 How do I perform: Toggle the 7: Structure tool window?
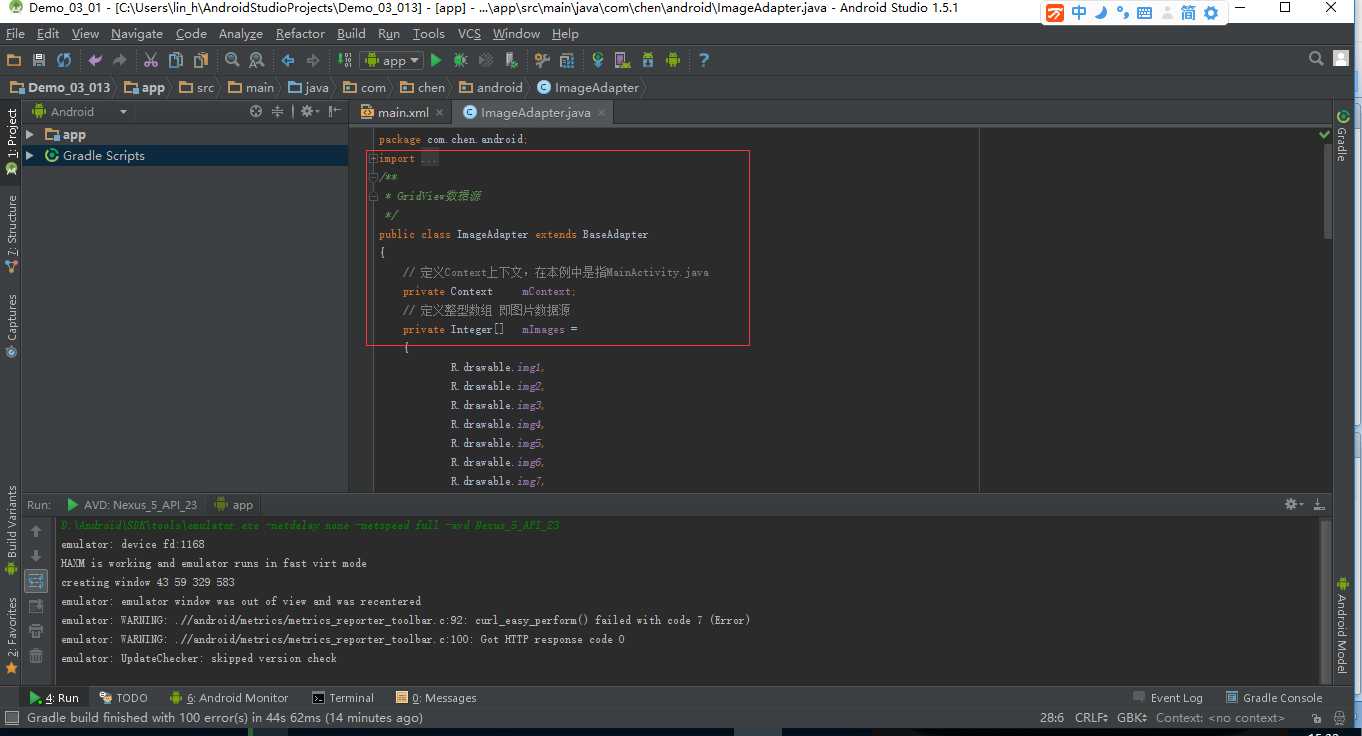(x=11, y=234)
